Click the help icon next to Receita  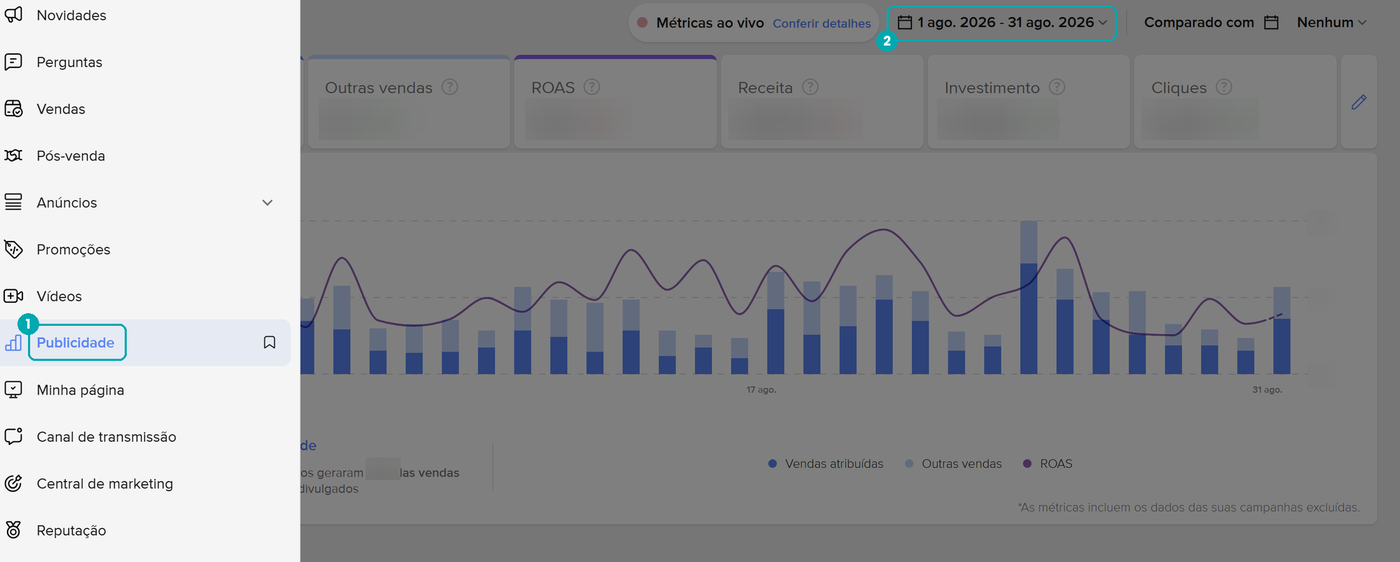point(810,87)
